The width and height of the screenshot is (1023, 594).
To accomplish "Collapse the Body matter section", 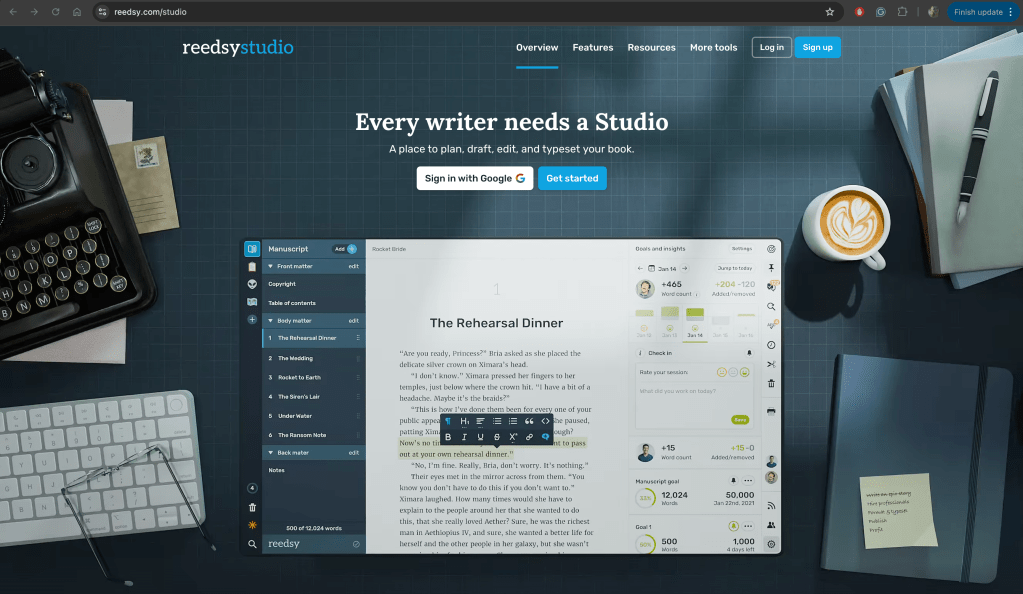I will pos(270,320).
